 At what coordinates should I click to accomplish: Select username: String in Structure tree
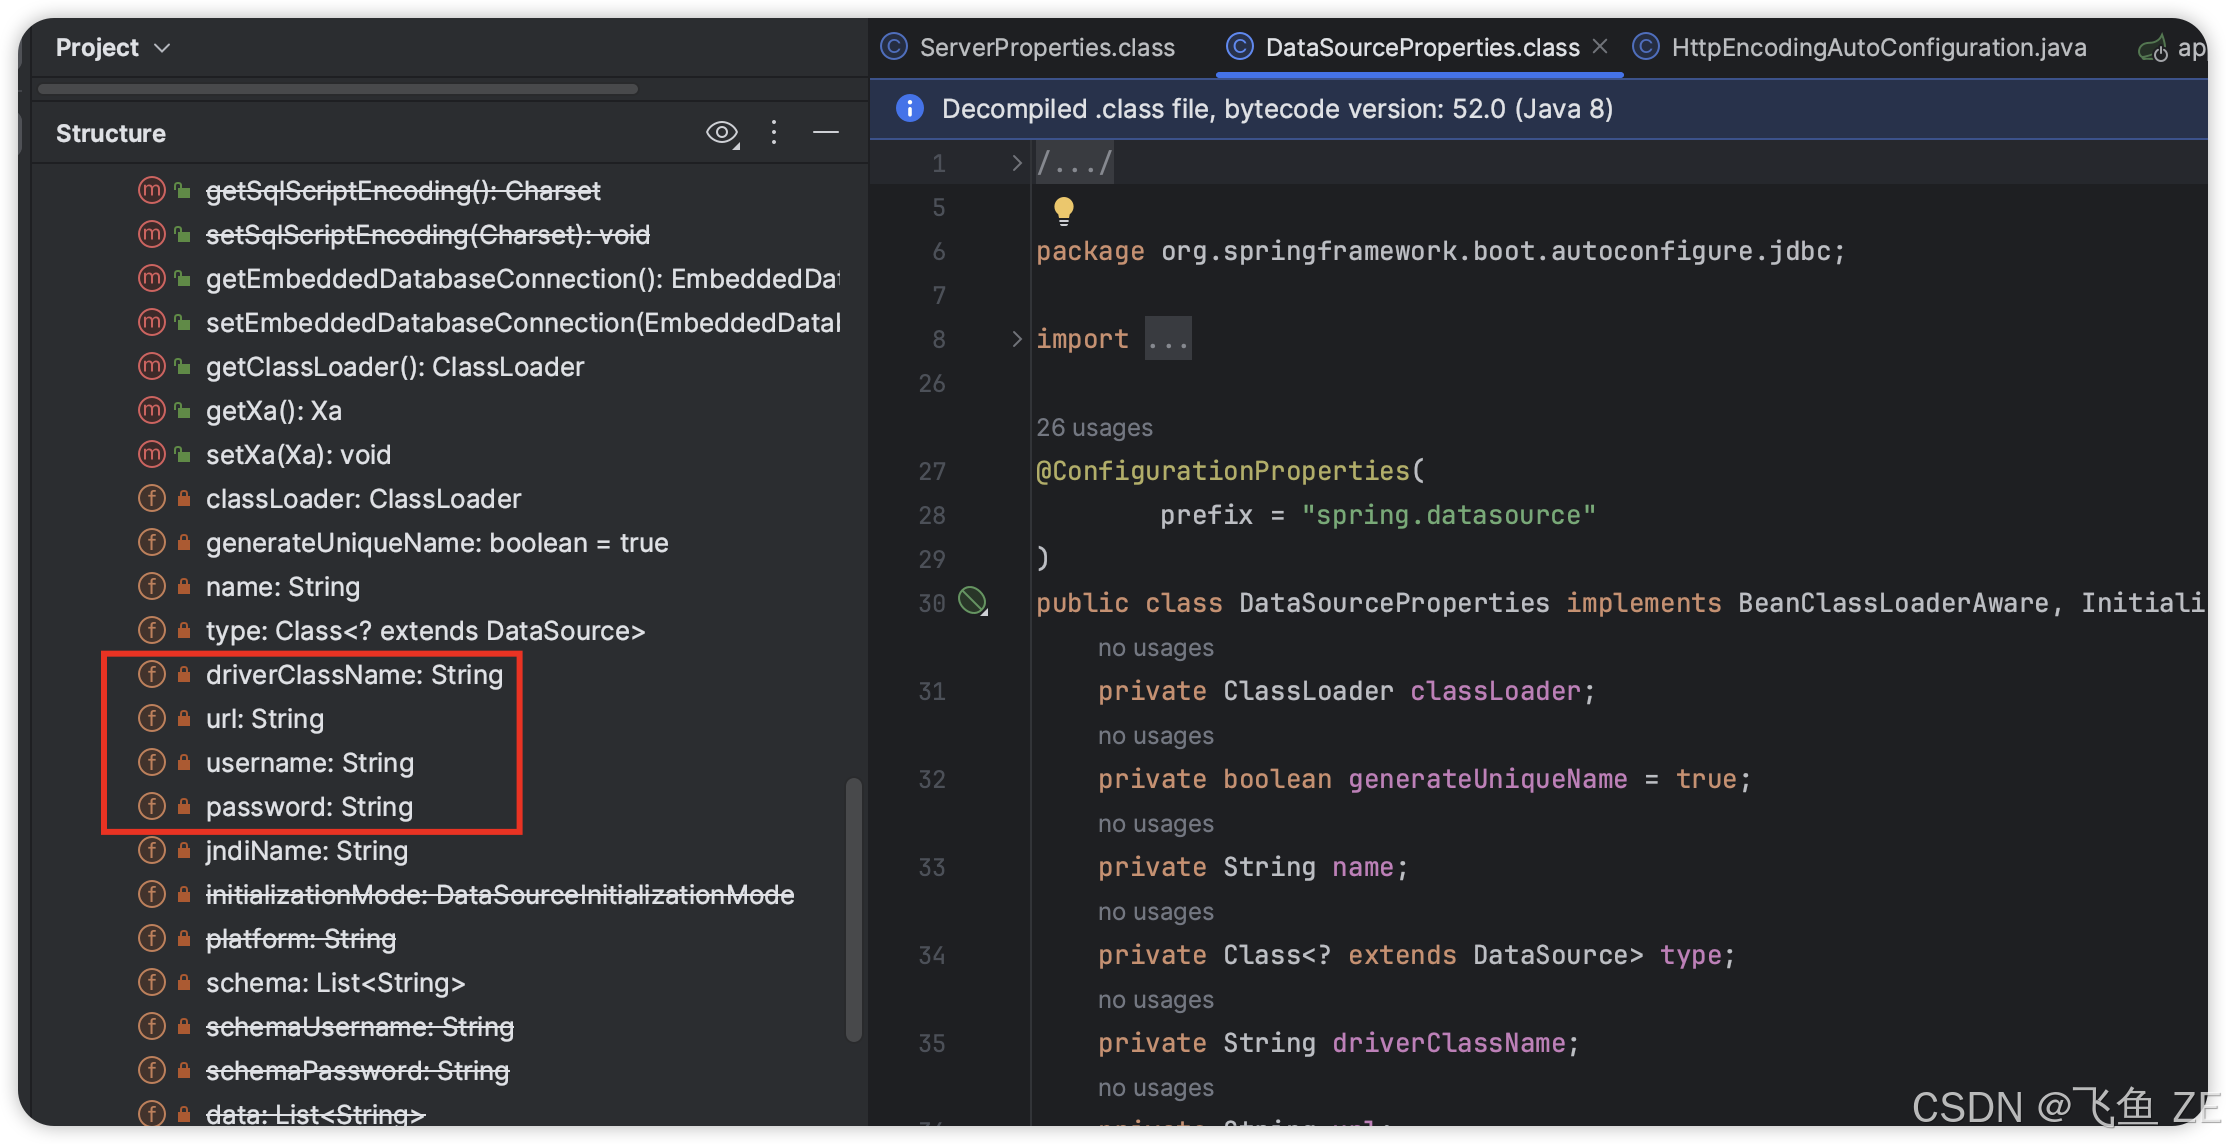[310, 762]
